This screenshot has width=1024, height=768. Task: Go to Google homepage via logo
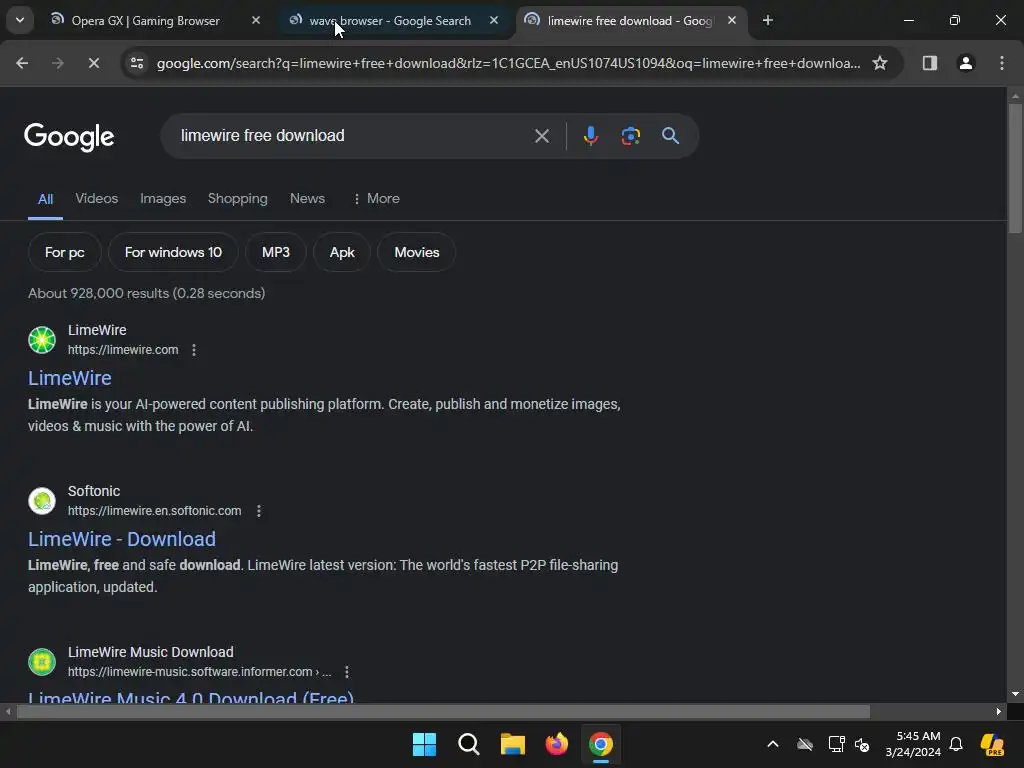pyautogui.click(x=69, y=136)
